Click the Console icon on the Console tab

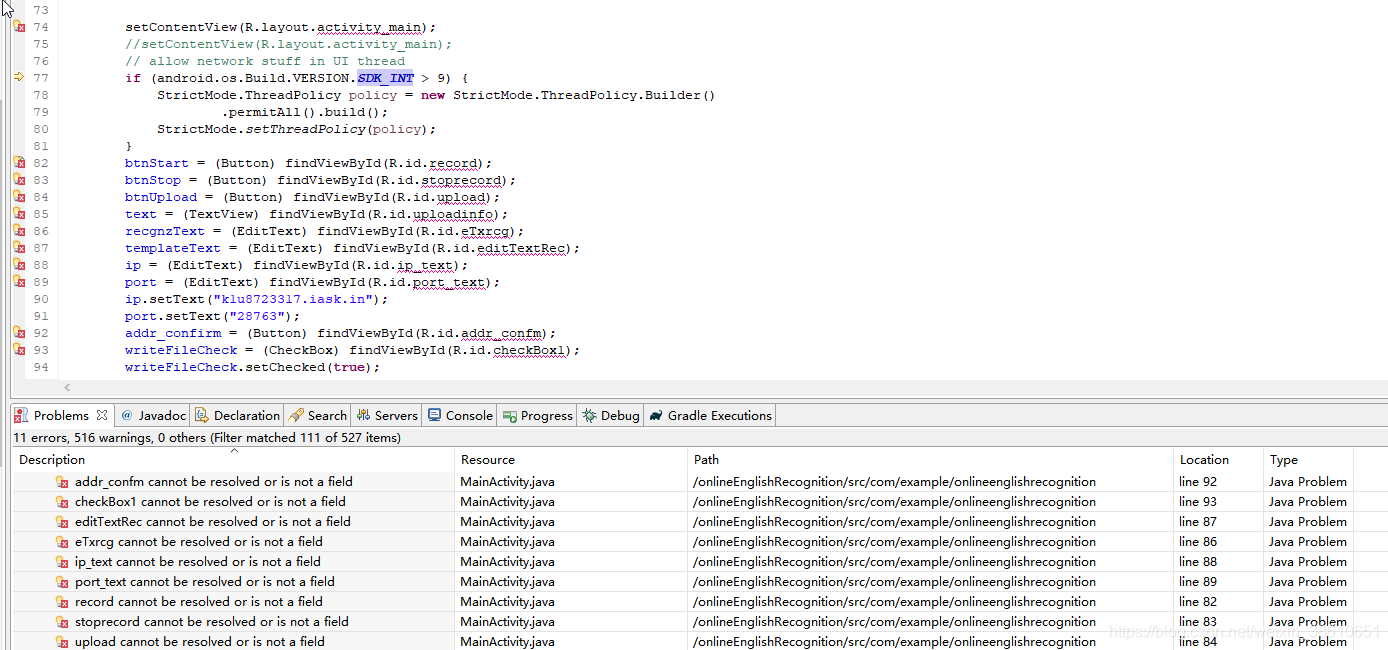[434, 415]
